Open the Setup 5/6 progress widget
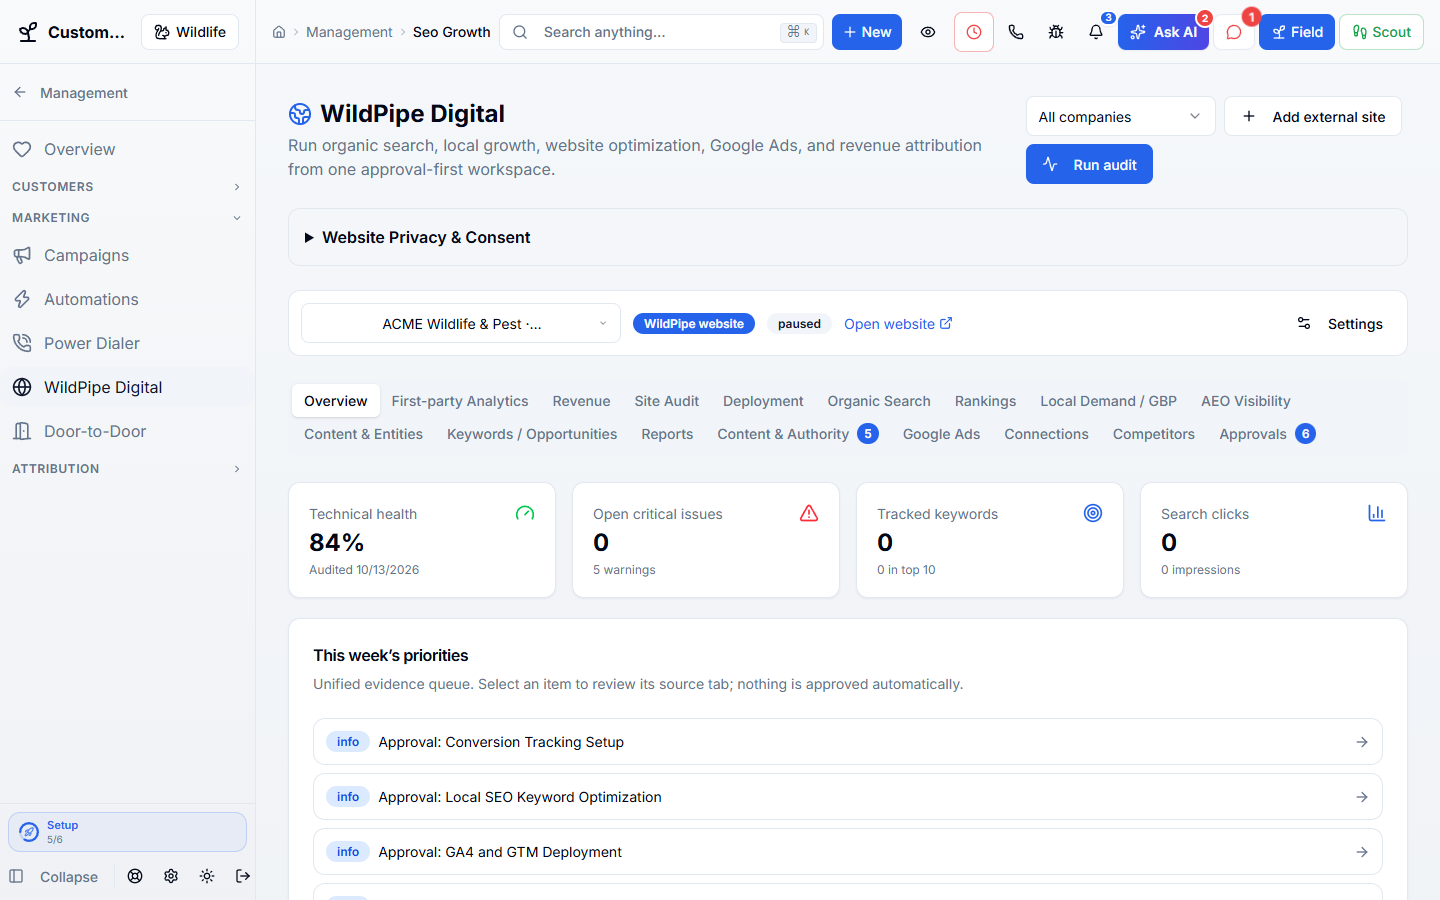 [127, 832]
